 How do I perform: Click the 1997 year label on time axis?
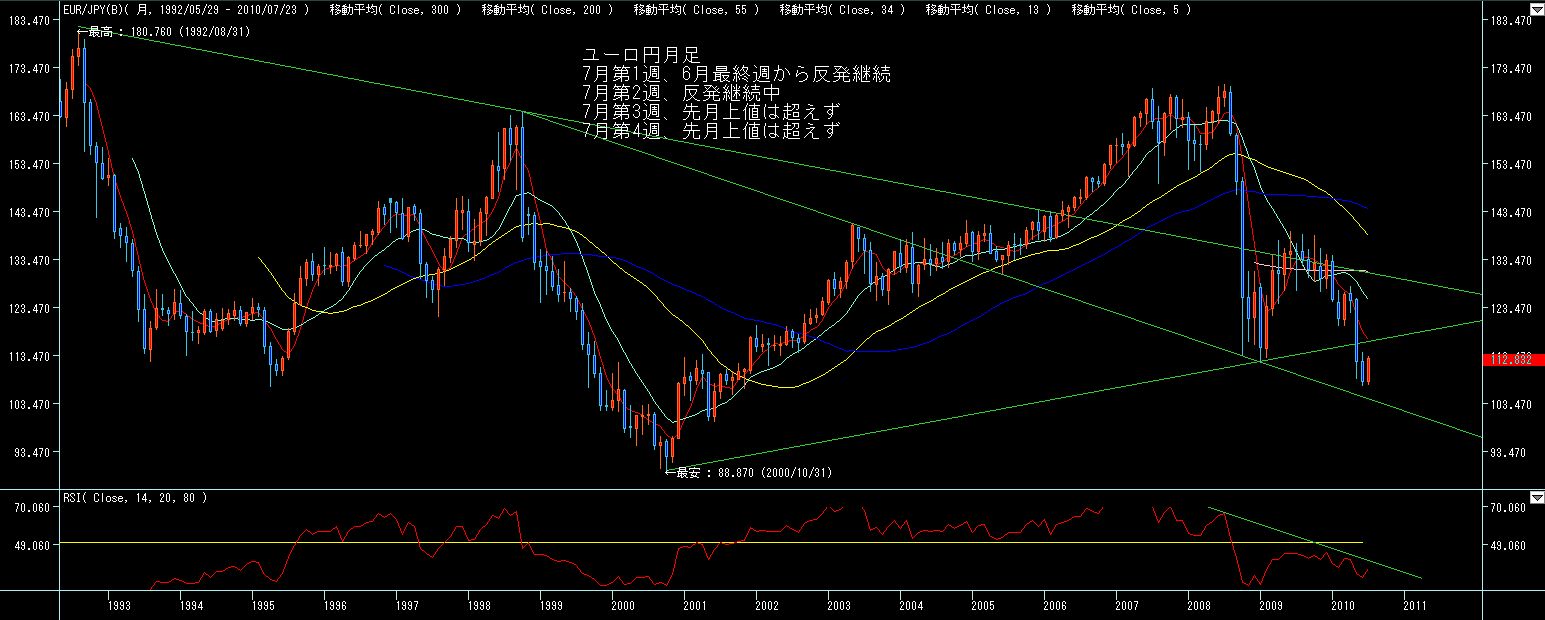[406, 605]
